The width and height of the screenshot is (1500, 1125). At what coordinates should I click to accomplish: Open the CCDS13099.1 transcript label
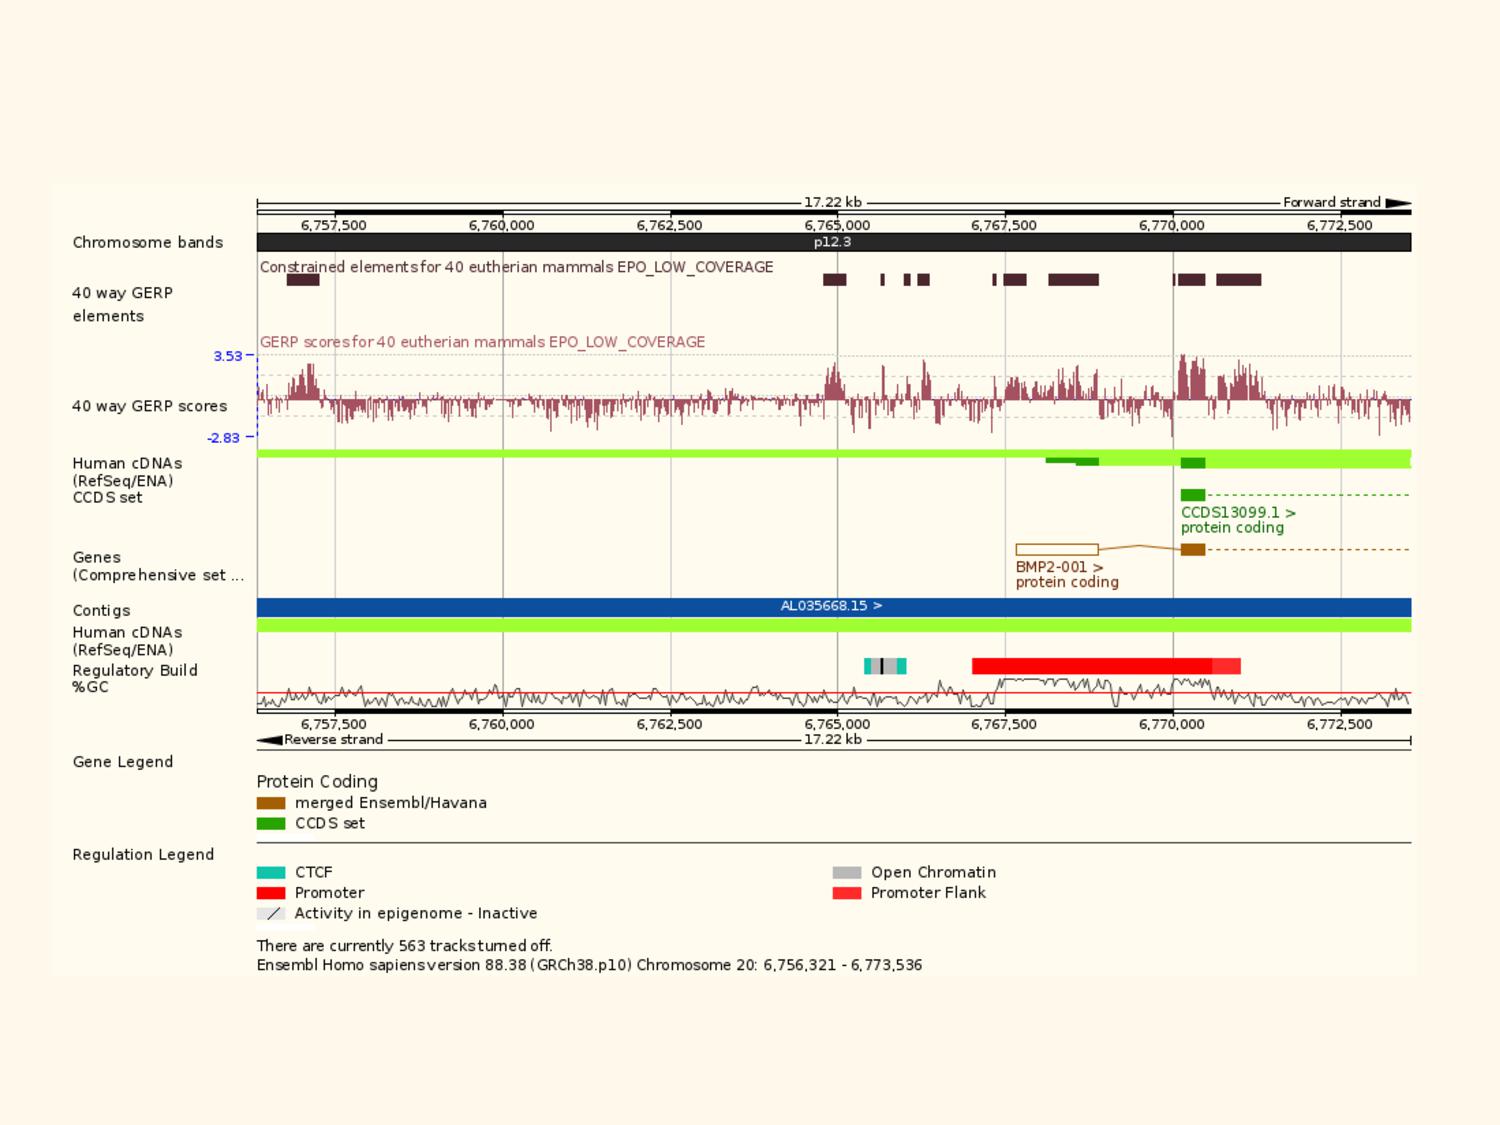1238,512
